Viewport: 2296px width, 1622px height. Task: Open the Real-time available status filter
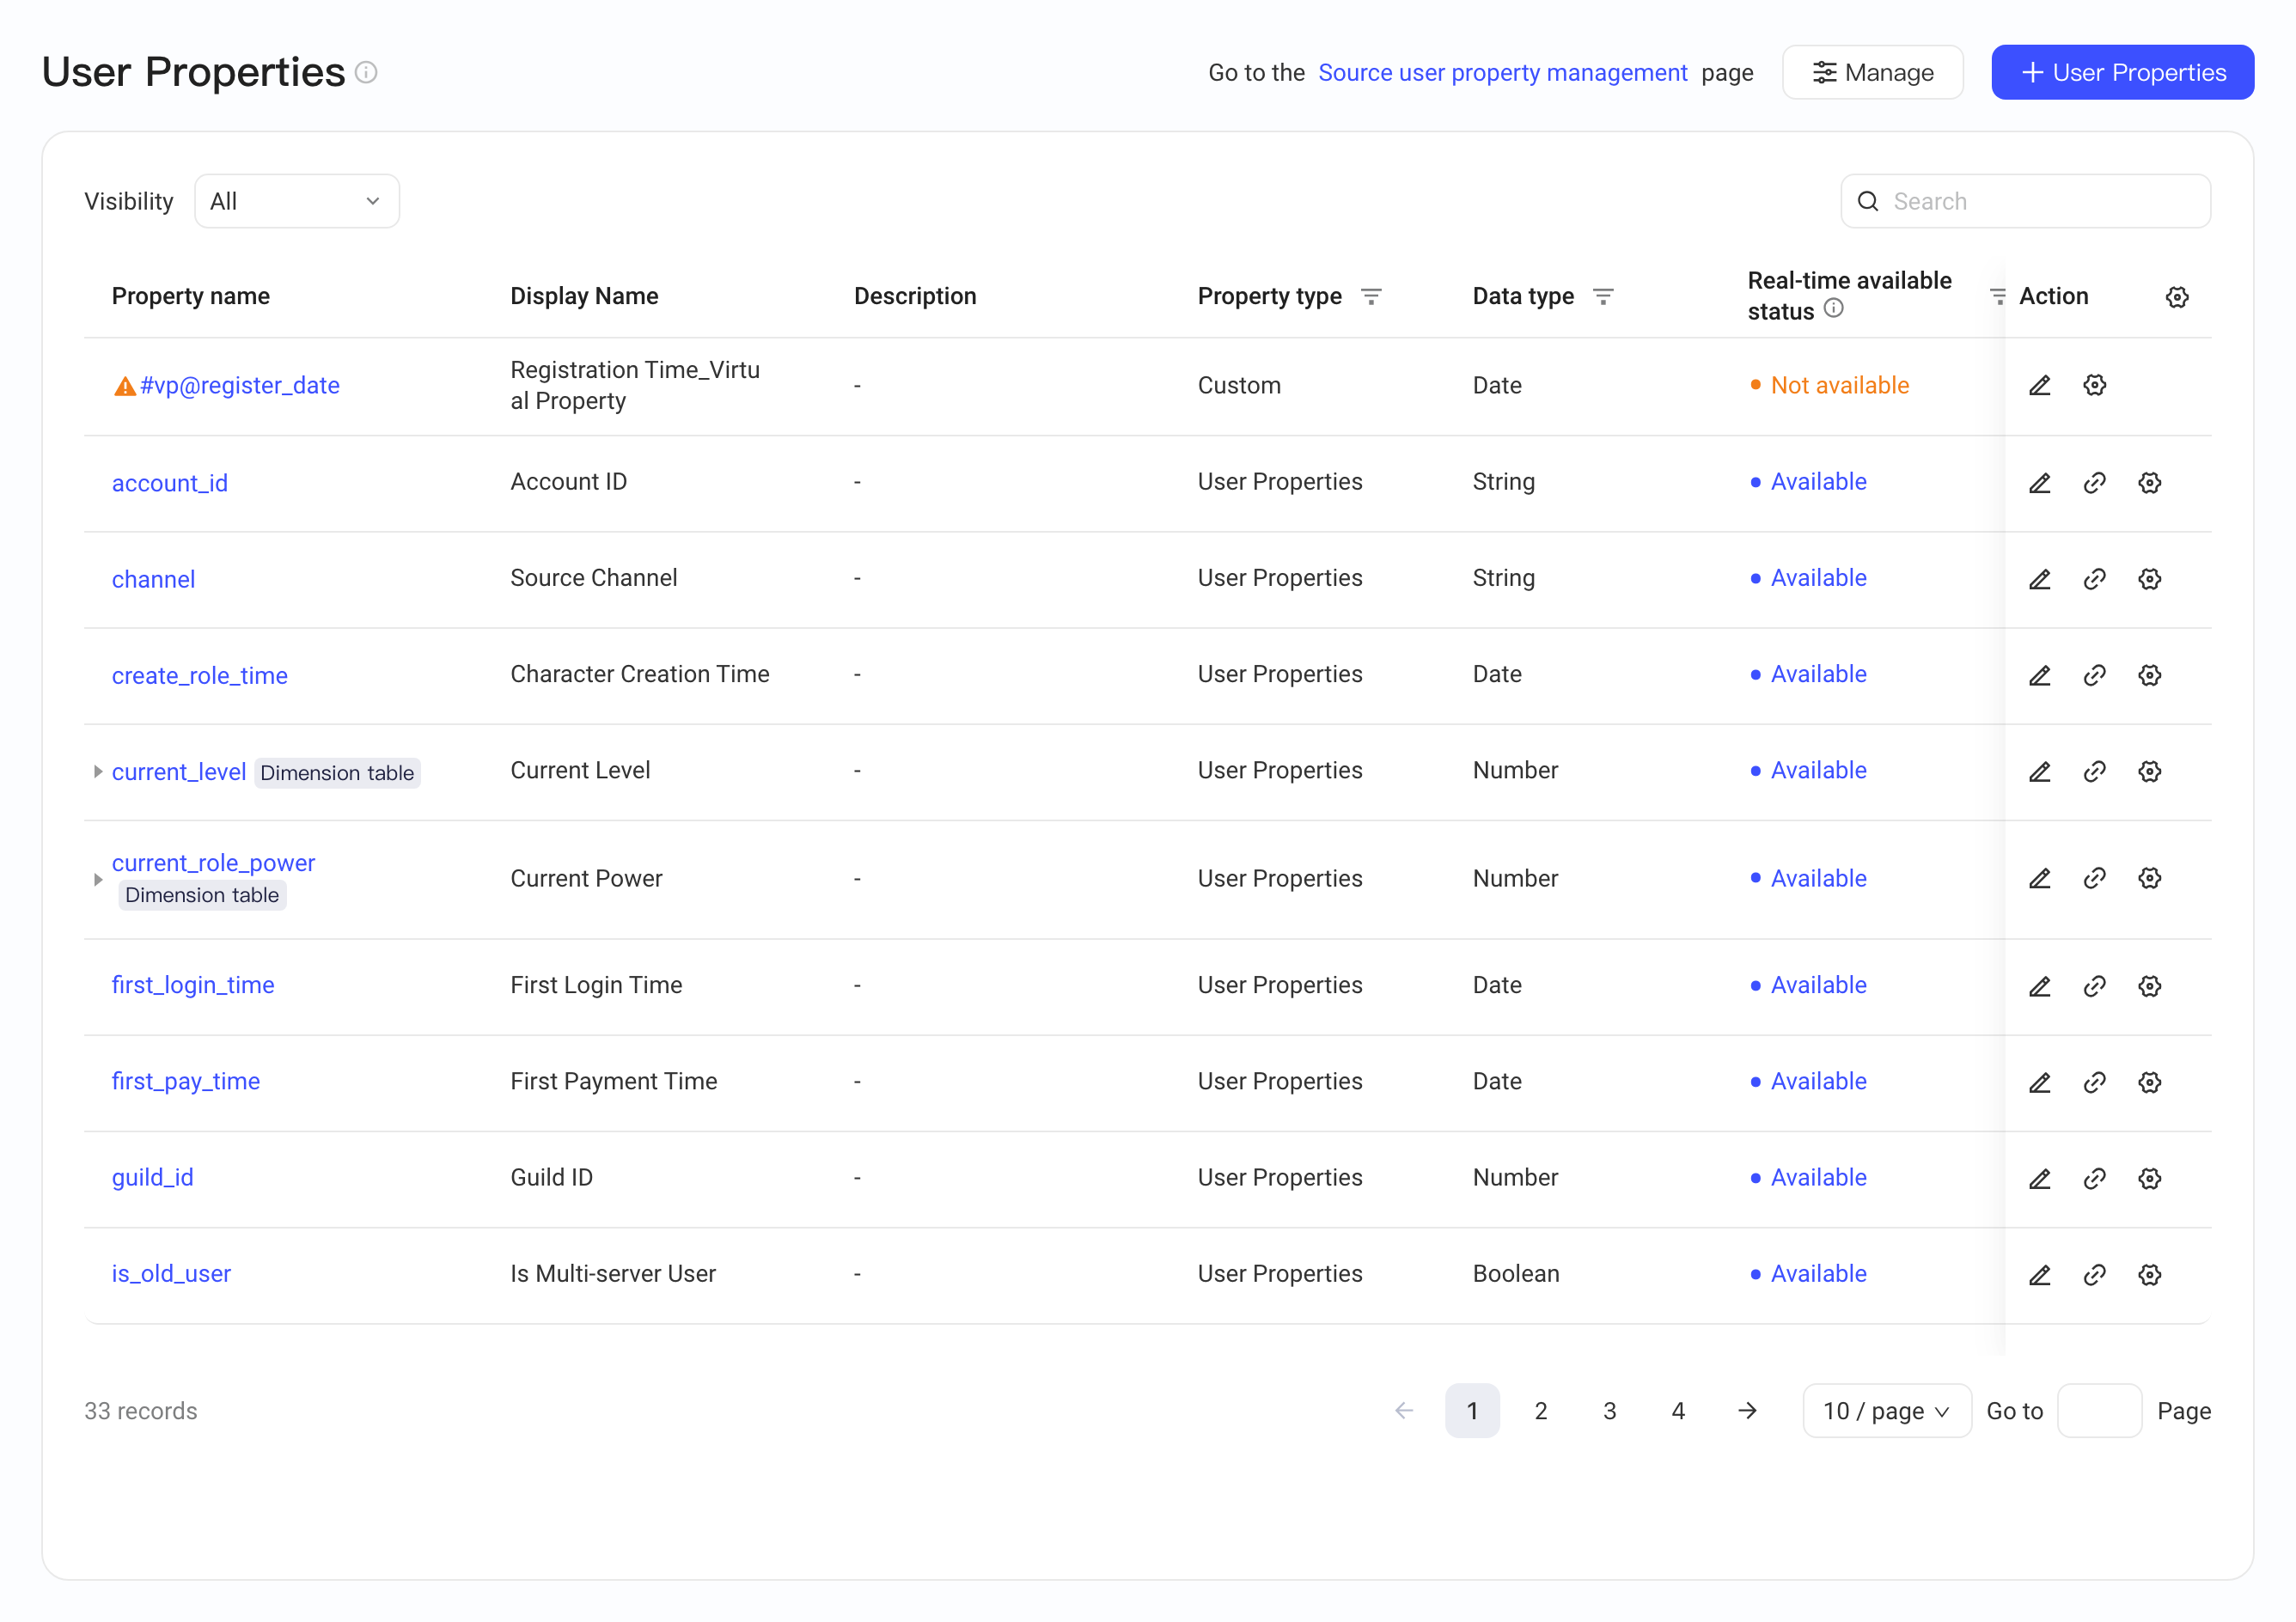coord(1997,296)
